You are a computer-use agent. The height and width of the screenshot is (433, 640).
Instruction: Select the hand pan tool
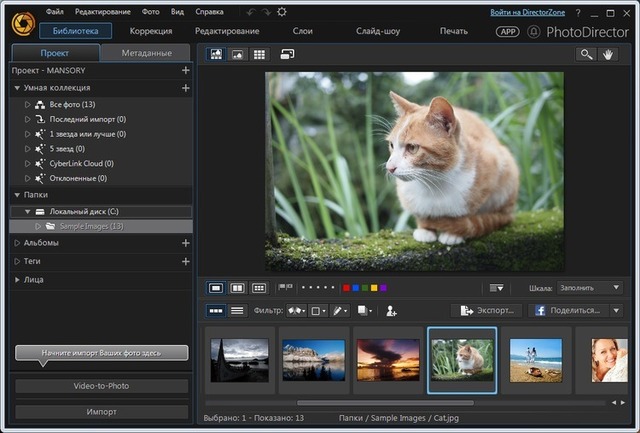pyautogui.click(x=609, y=54)
